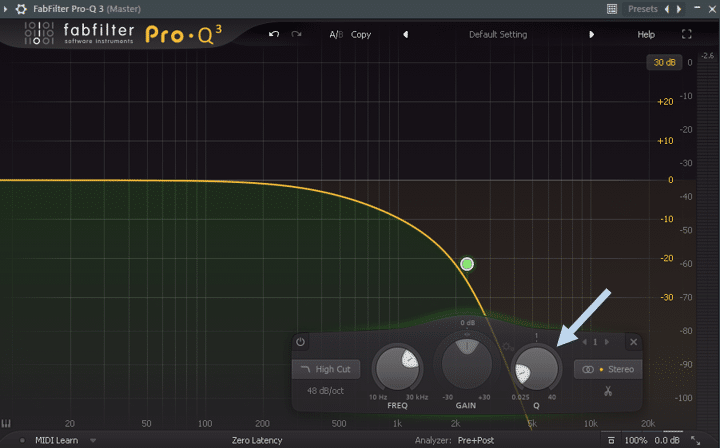Load next preset with right arrow
Screen dimensions: 720x448
click(591, 34)
